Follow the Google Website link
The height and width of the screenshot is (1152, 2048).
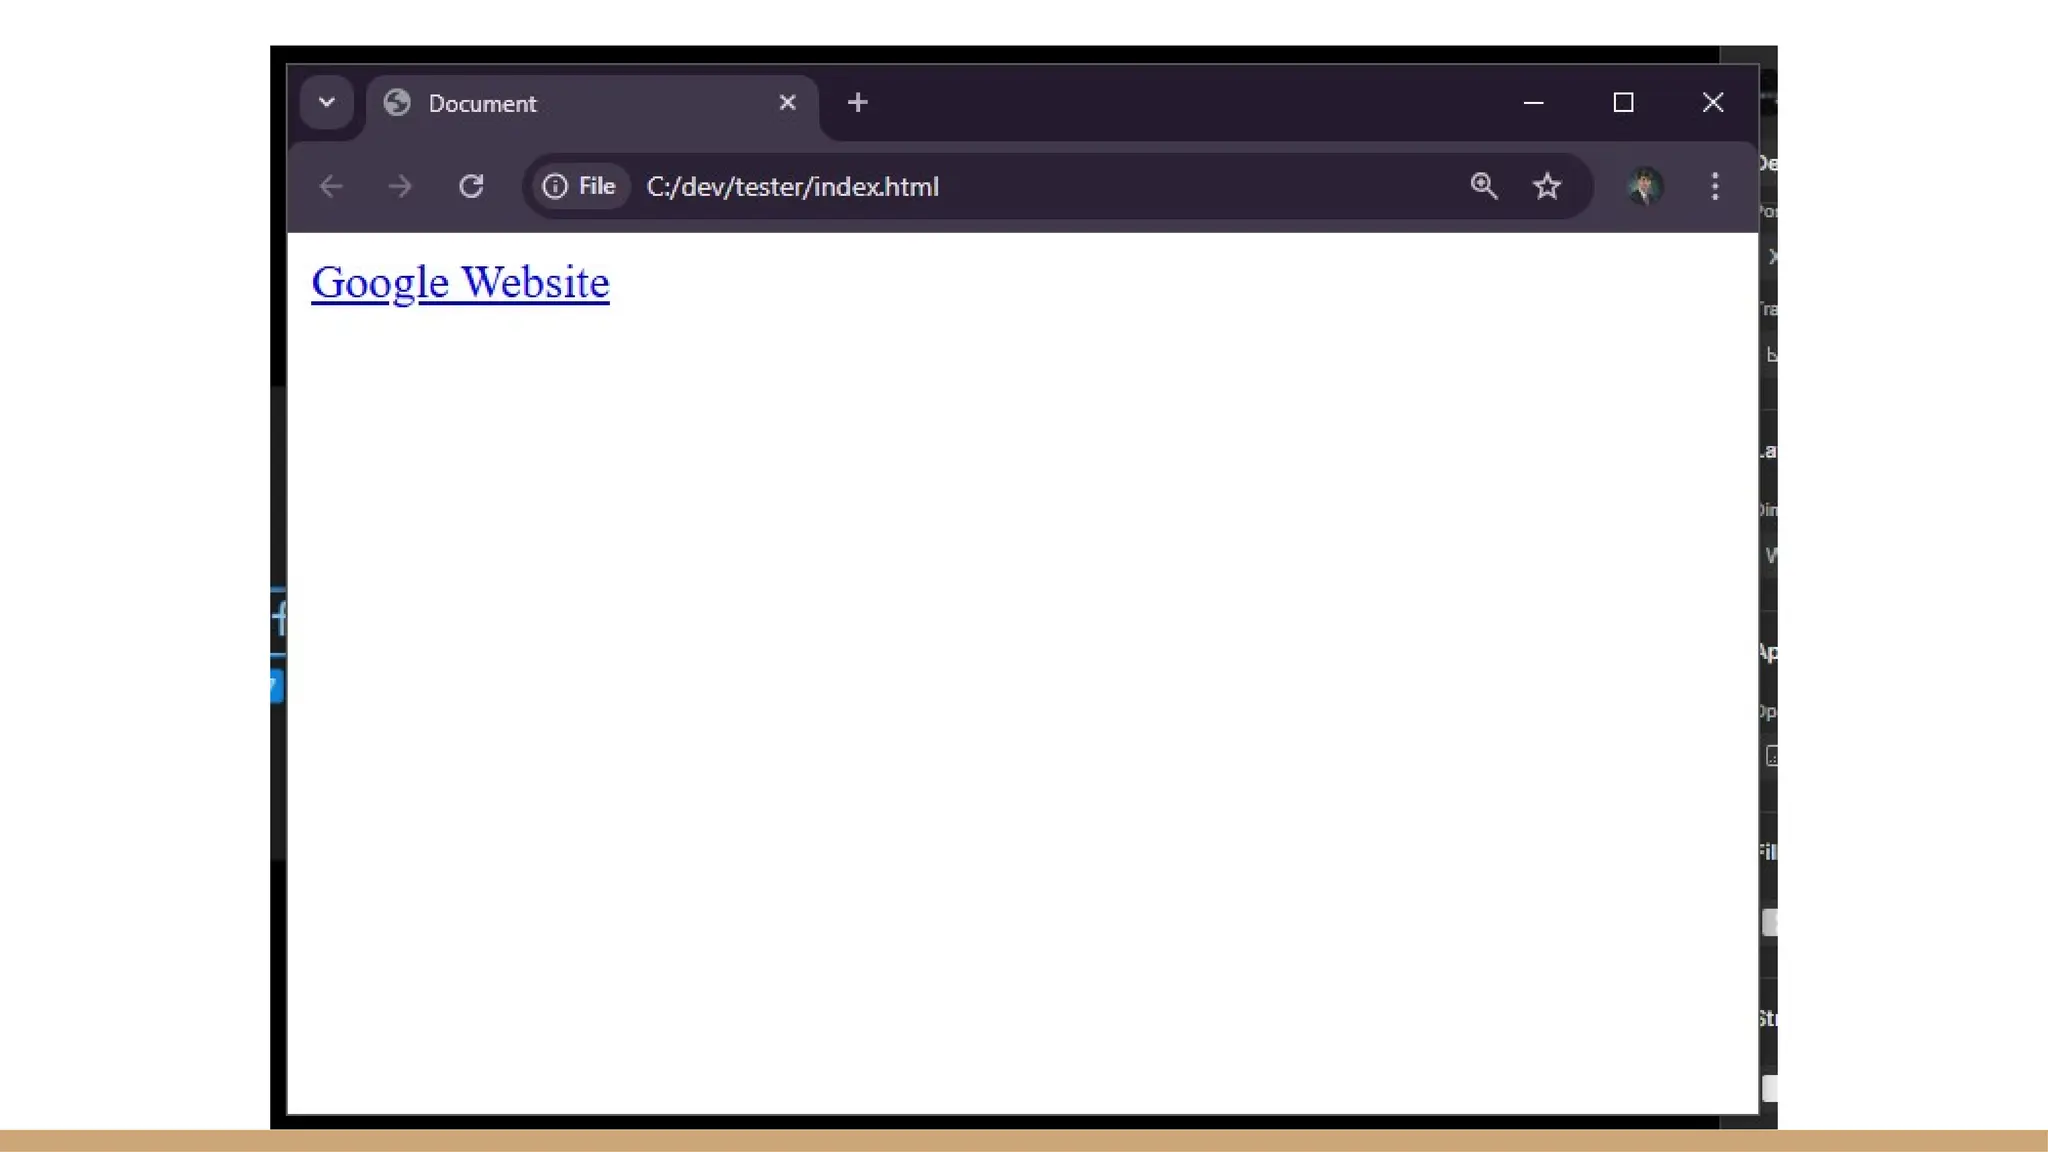(460, 283)
